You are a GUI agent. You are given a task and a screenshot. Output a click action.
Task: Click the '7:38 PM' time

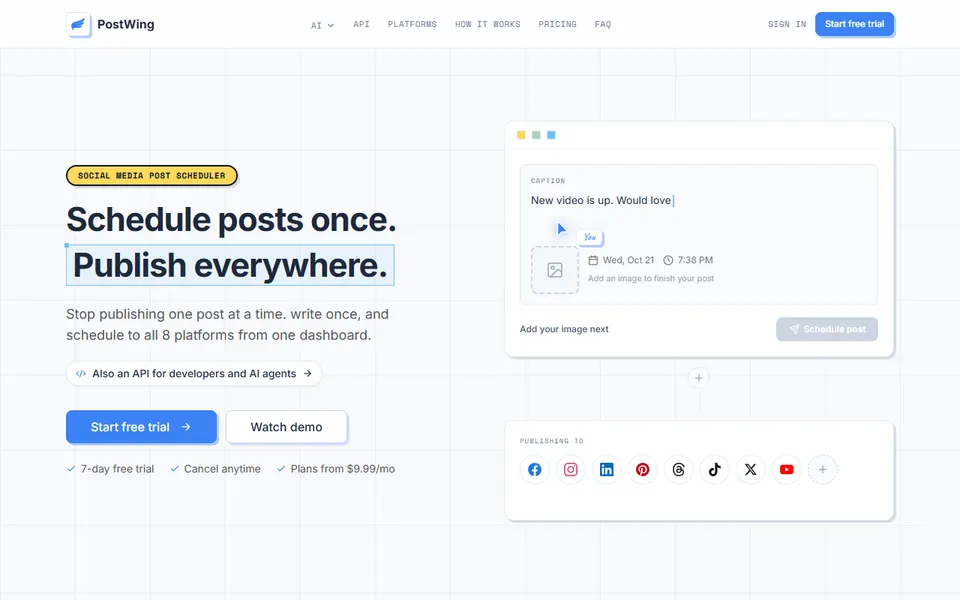click(x=695, y=260)
